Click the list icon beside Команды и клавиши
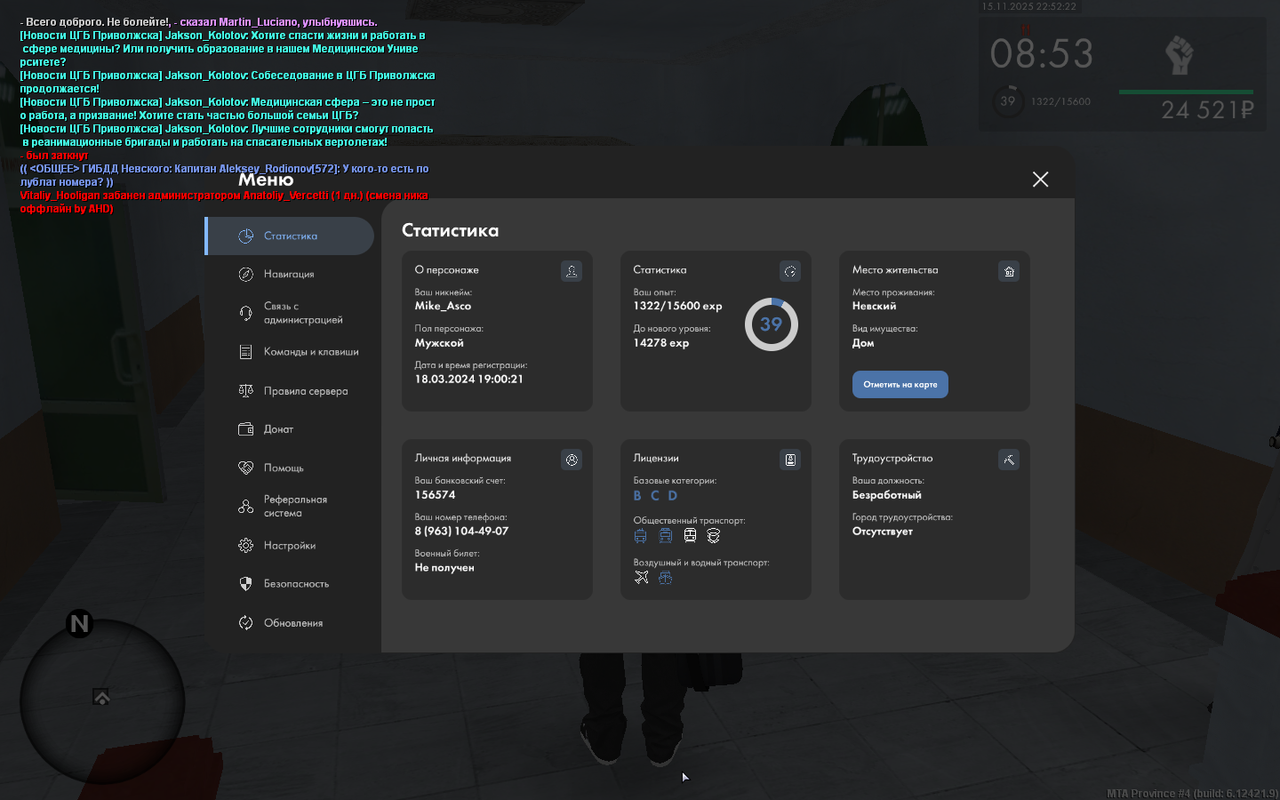 246,352
